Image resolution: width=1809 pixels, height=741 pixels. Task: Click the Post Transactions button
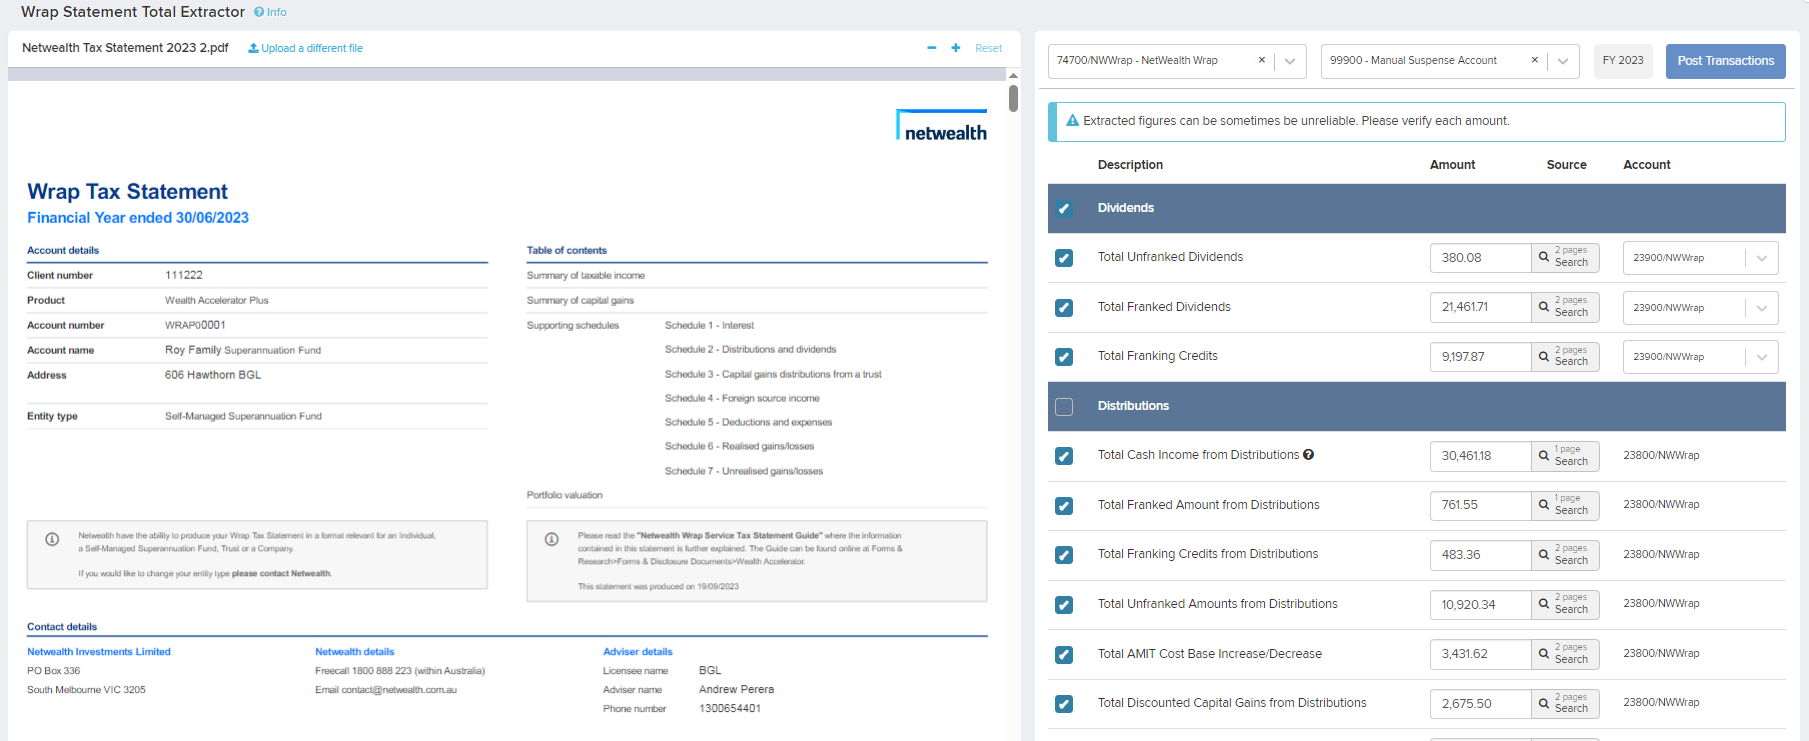coord(1725,61)
